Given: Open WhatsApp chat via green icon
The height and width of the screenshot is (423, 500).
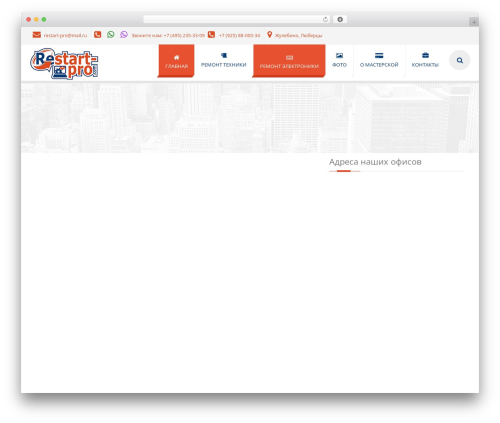Looking at the screenshot, I should pos(111,34).
